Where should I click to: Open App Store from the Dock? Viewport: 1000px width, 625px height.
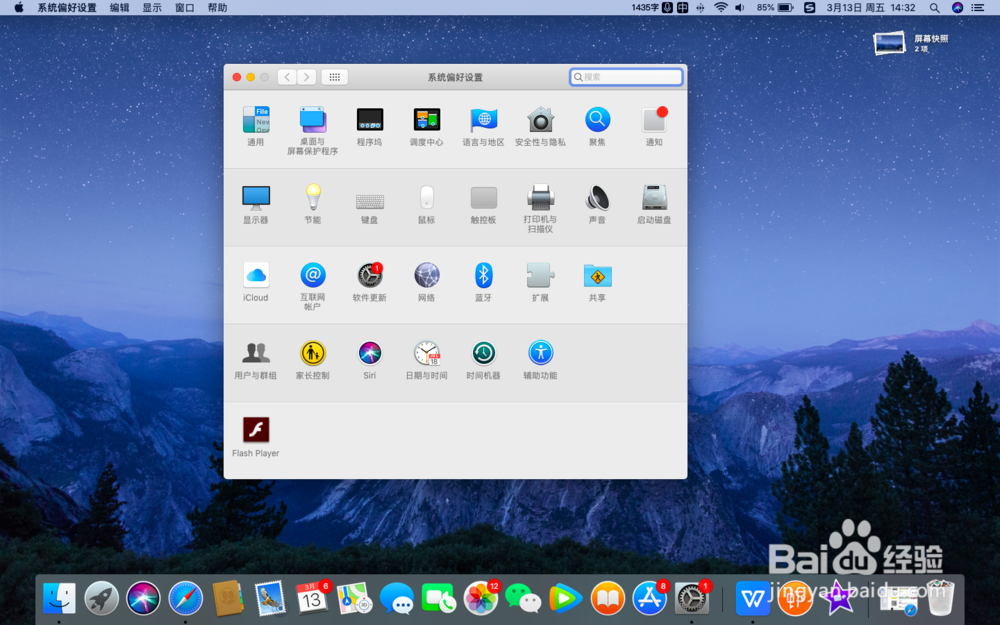tap(649, 598)
